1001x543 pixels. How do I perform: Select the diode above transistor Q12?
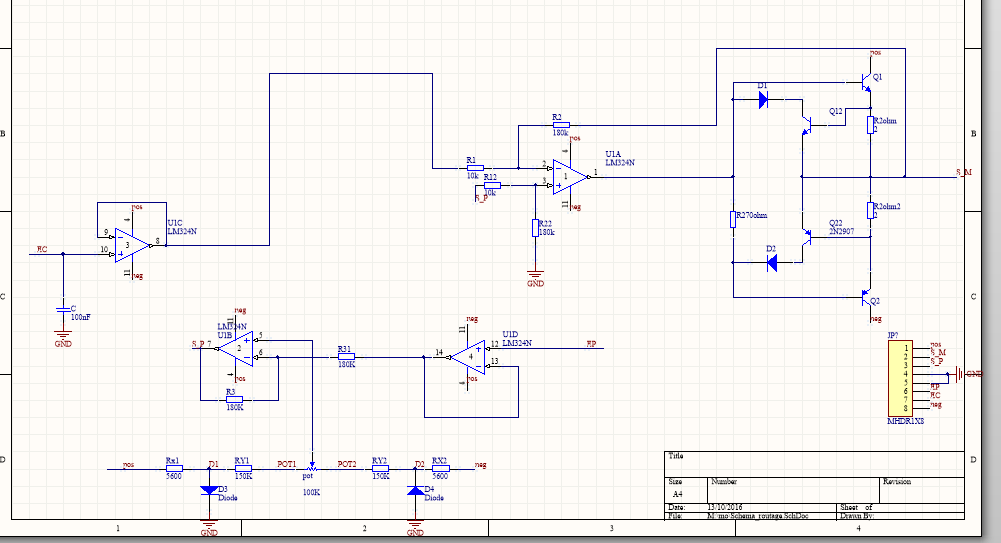763,100
